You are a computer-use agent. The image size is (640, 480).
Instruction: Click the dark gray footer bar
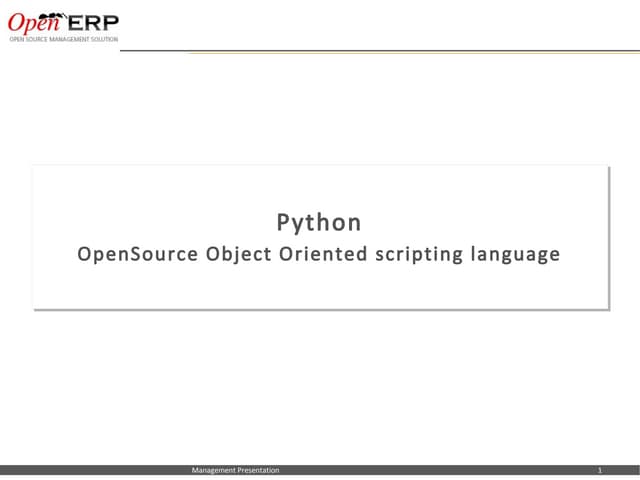(x=420, y=470)
